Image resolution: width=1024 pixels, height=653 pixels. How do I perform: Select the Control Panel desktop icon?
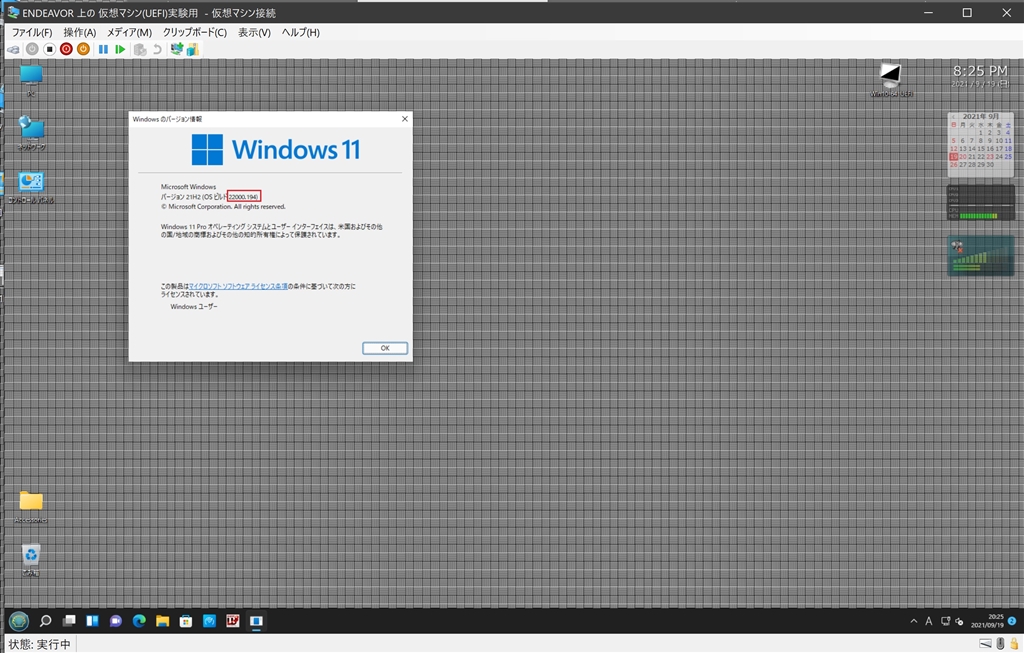(31, 187)
